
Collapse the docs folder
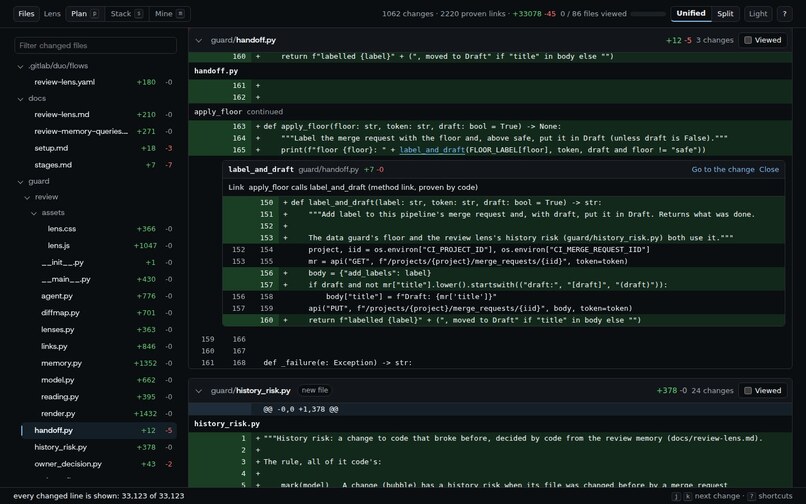[21, 98]
